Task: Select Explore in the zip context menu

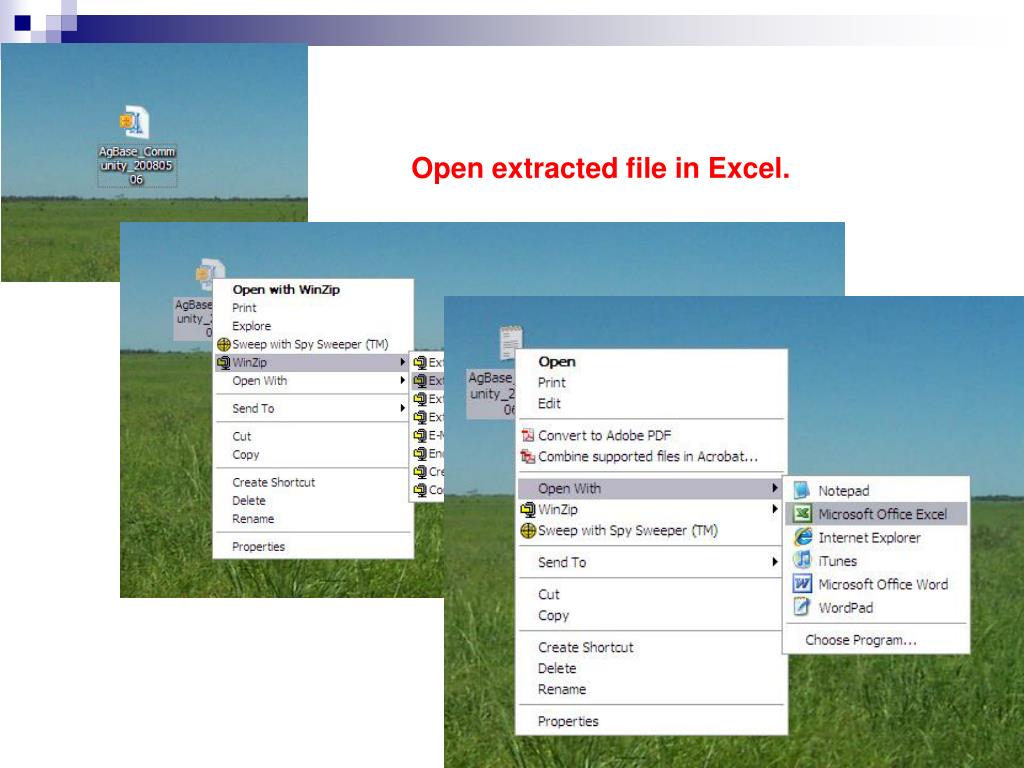Action: tap(251, 326)
